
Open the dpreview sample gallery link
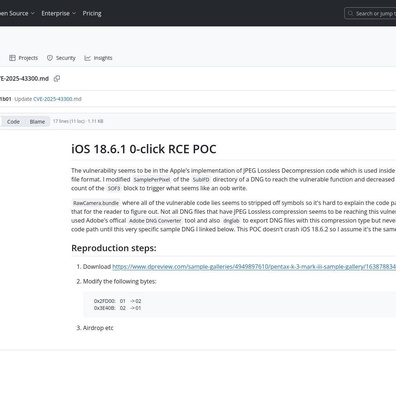click(x=254, y=267)
